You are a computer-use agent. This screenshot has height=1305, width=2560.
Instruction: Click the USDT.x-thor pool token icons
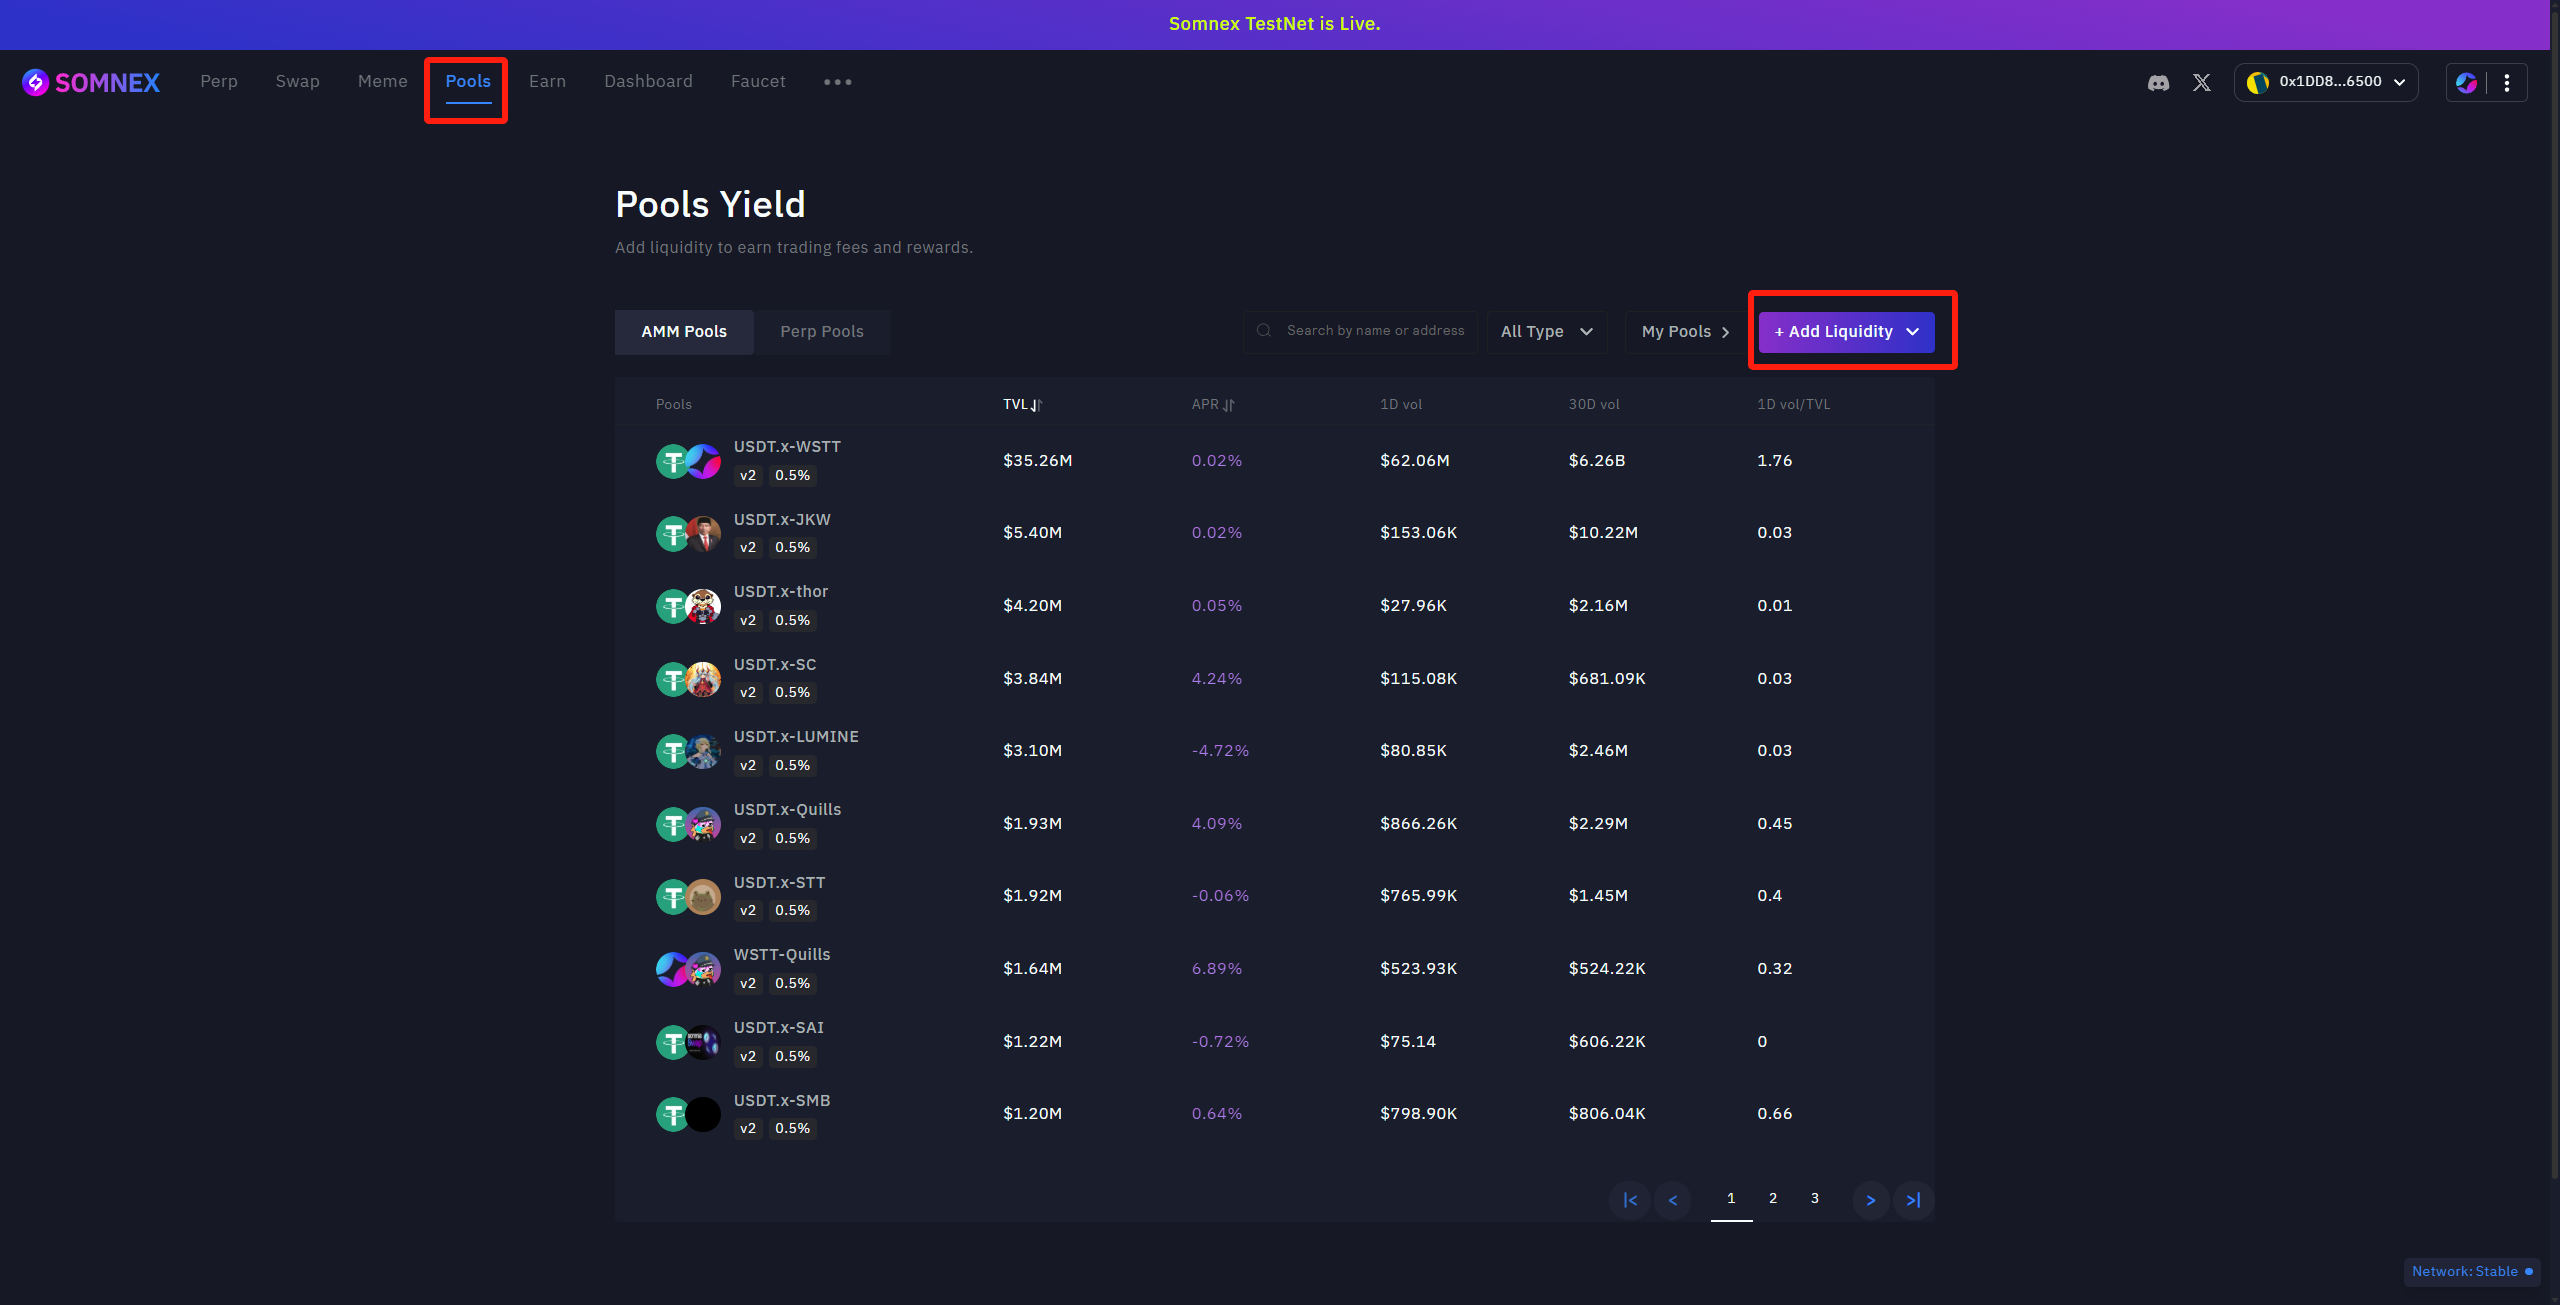tap(688, 606)
